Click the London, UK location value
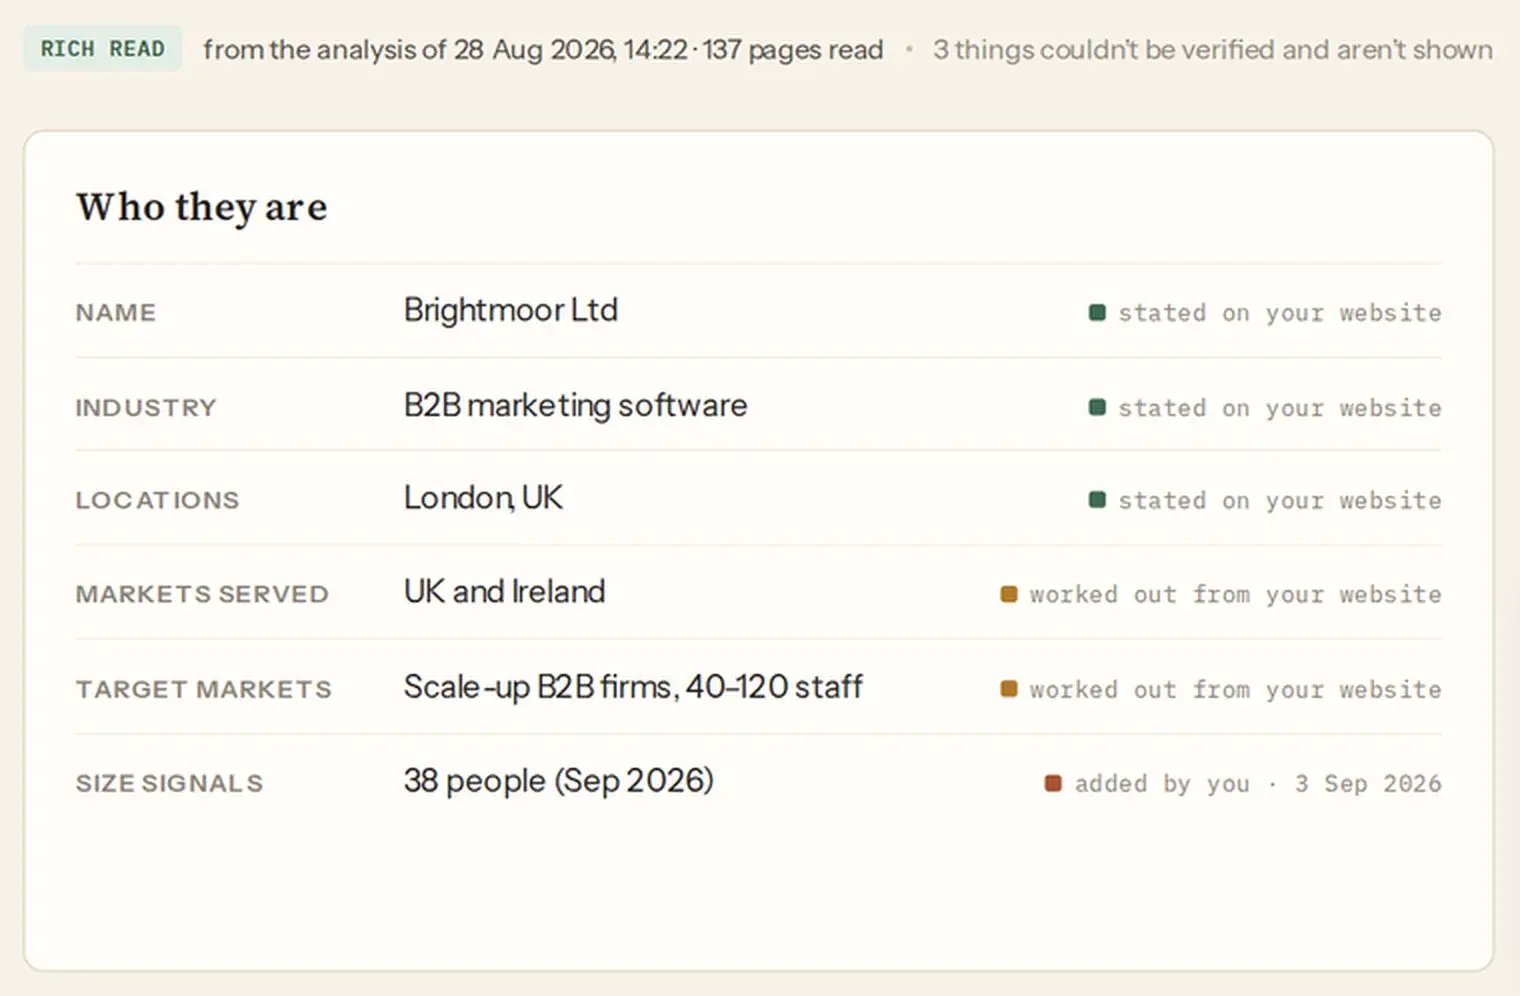Image resolution: width=1520 pixels, height=996 pixels. [483, 497]
